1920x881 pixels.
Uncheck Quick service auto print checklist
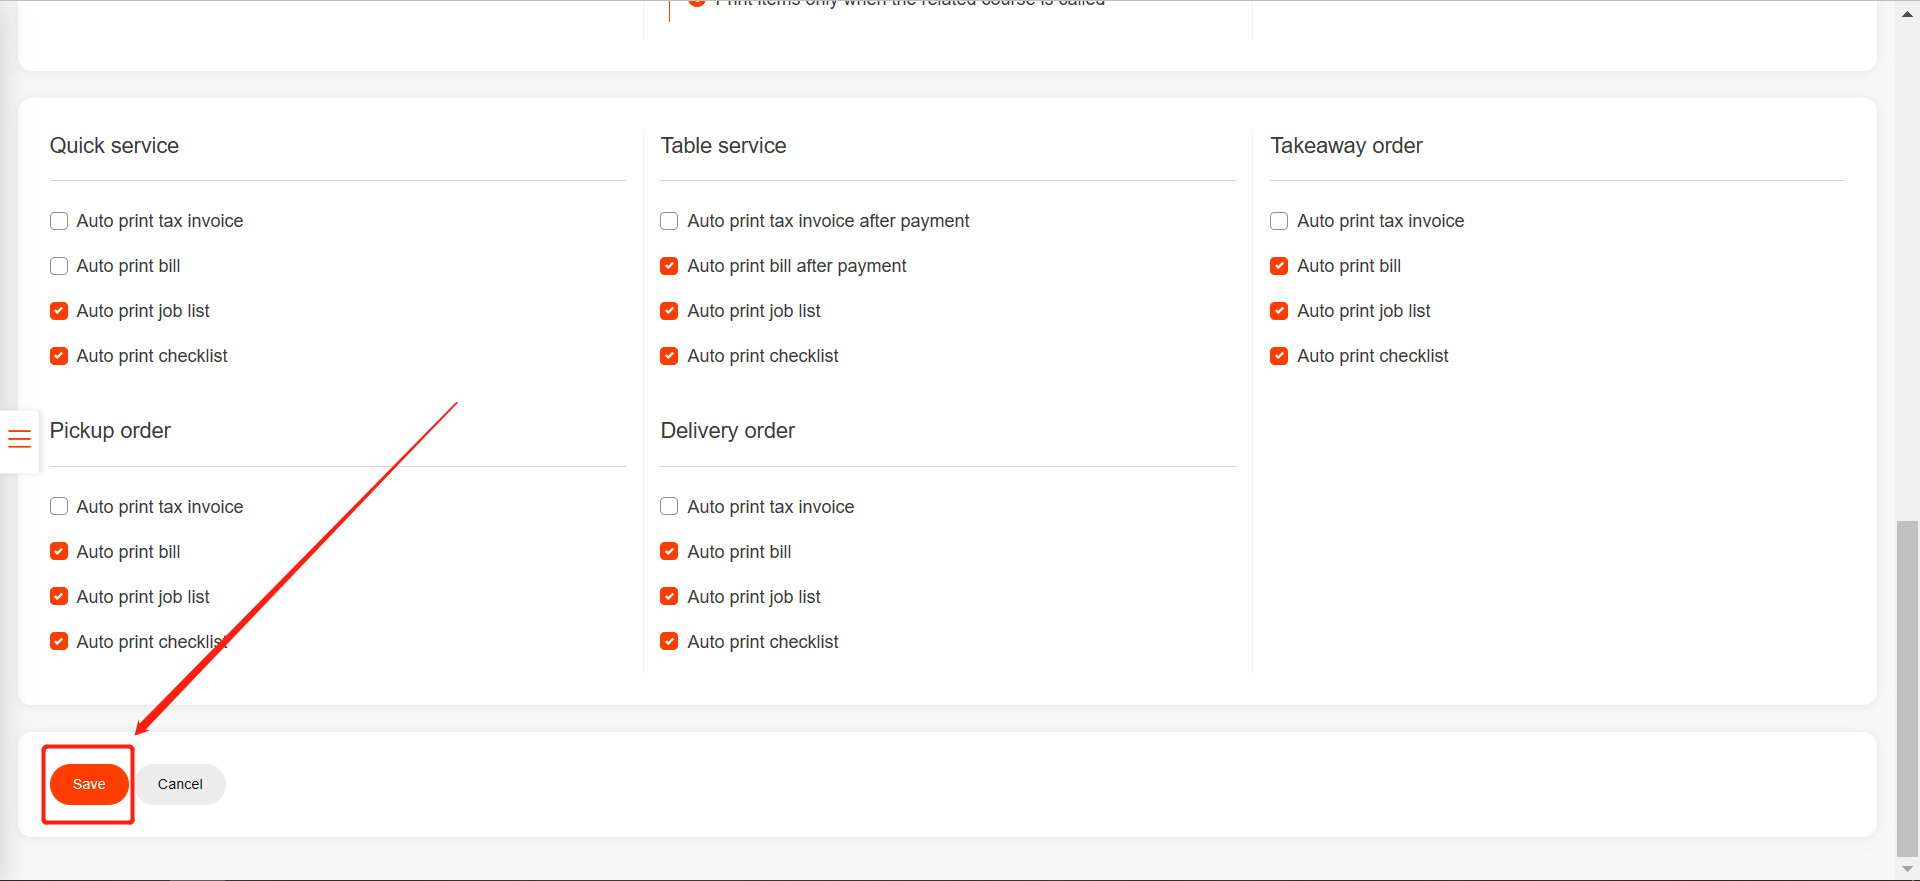click(x=59, y=356)
